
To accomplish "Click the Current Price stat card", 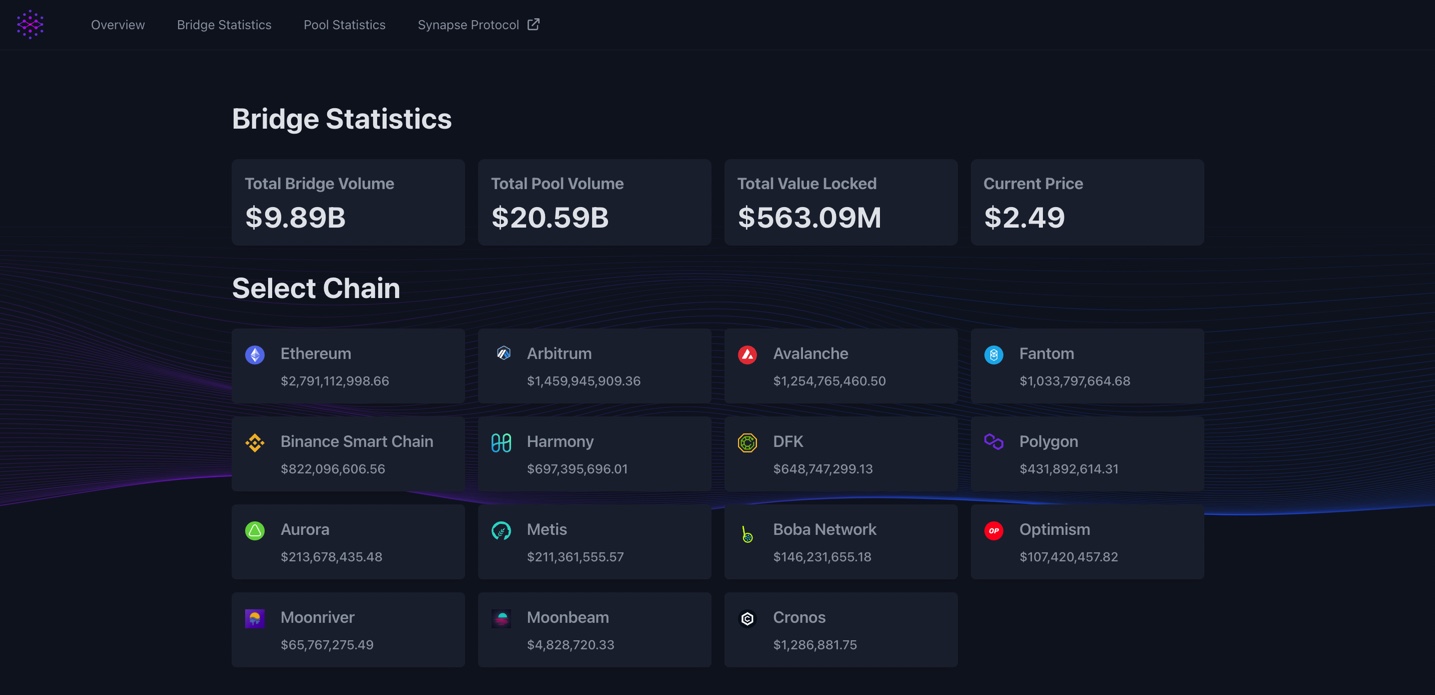I will point(1087,202).
